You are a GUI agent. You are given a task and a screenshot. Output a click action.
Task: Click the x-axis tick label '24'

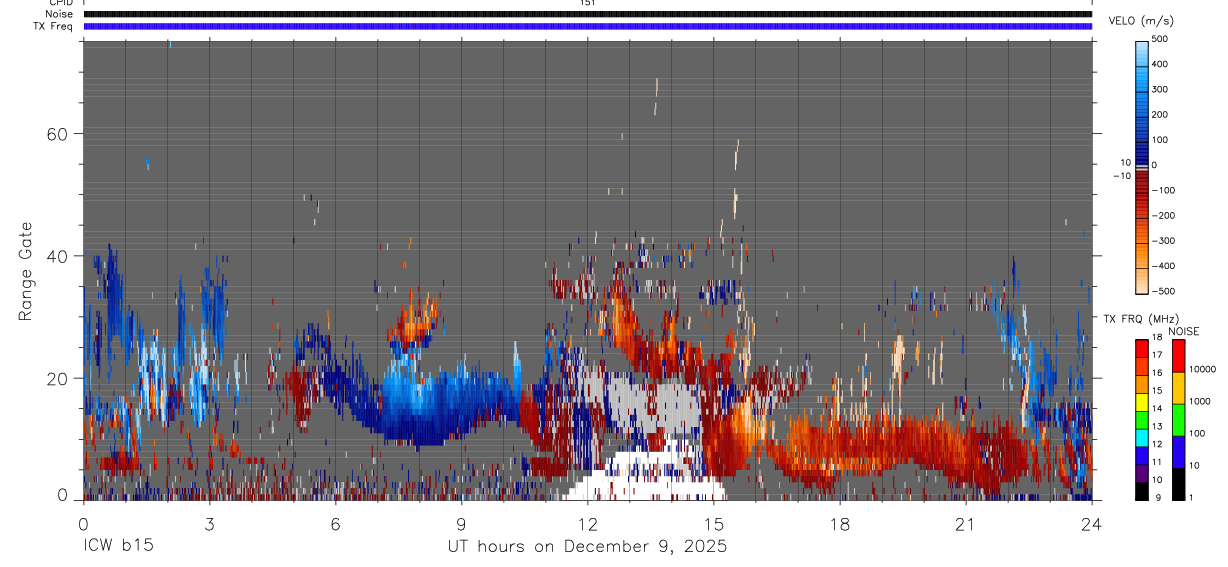[1092, 524]
